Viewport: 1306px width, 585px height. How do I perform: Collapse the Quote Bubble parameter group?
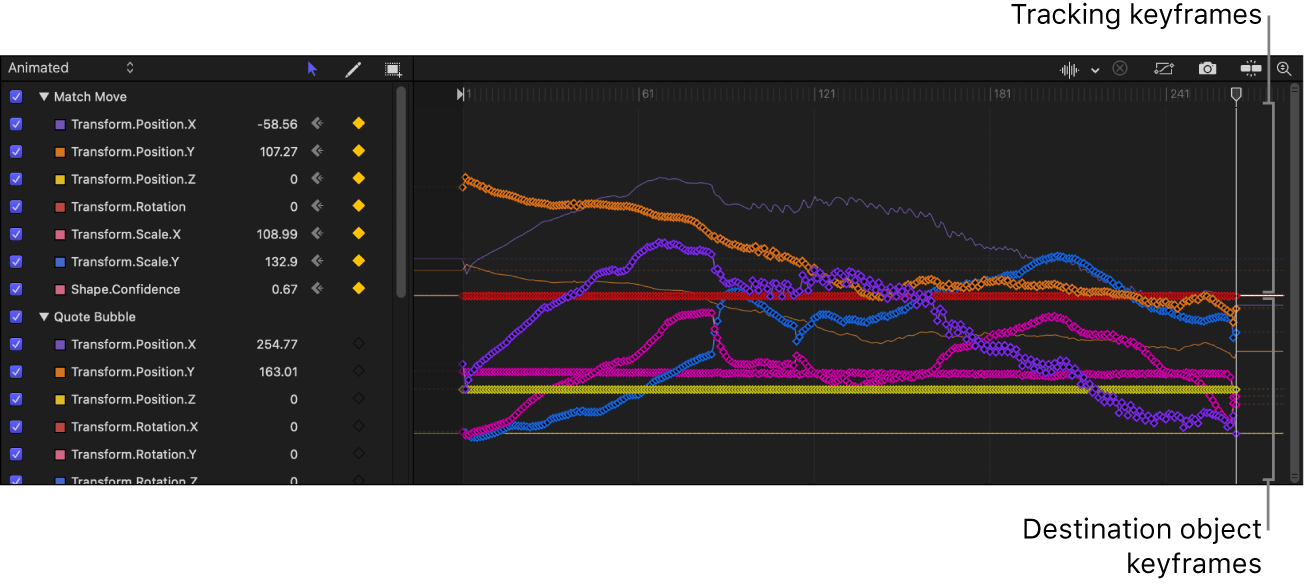click(42, 316)
